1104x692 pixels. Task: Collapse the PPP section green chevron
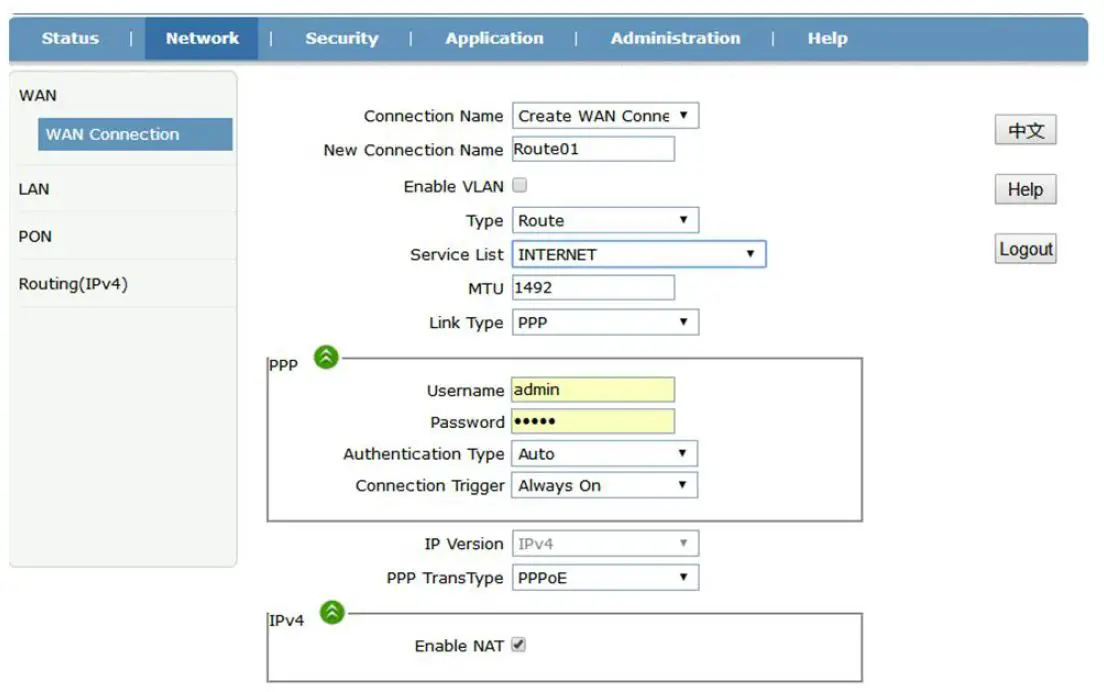click(x=325, y=357)
